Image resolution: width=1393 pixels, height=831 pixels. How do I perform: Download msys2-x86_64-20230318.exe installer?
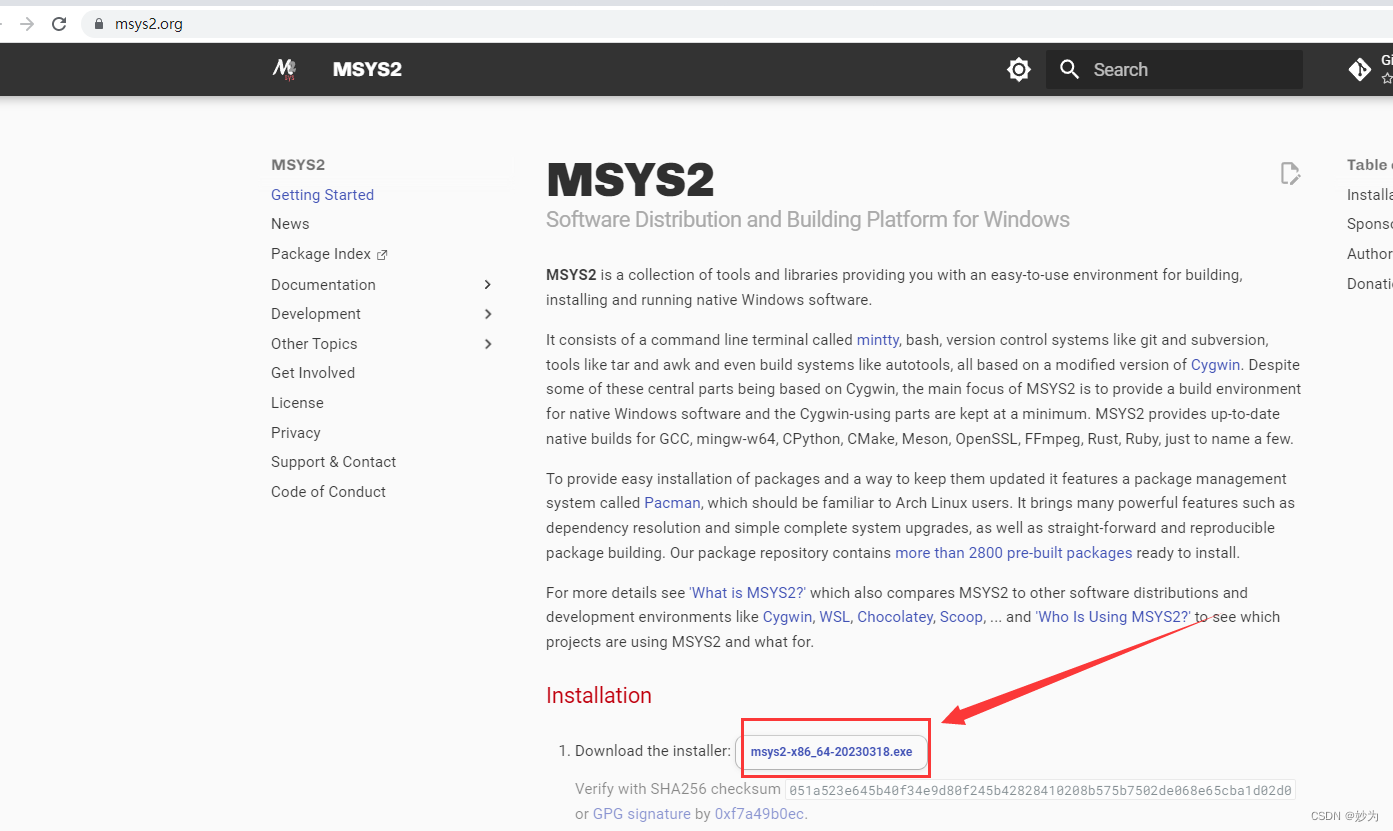[831, 752]
